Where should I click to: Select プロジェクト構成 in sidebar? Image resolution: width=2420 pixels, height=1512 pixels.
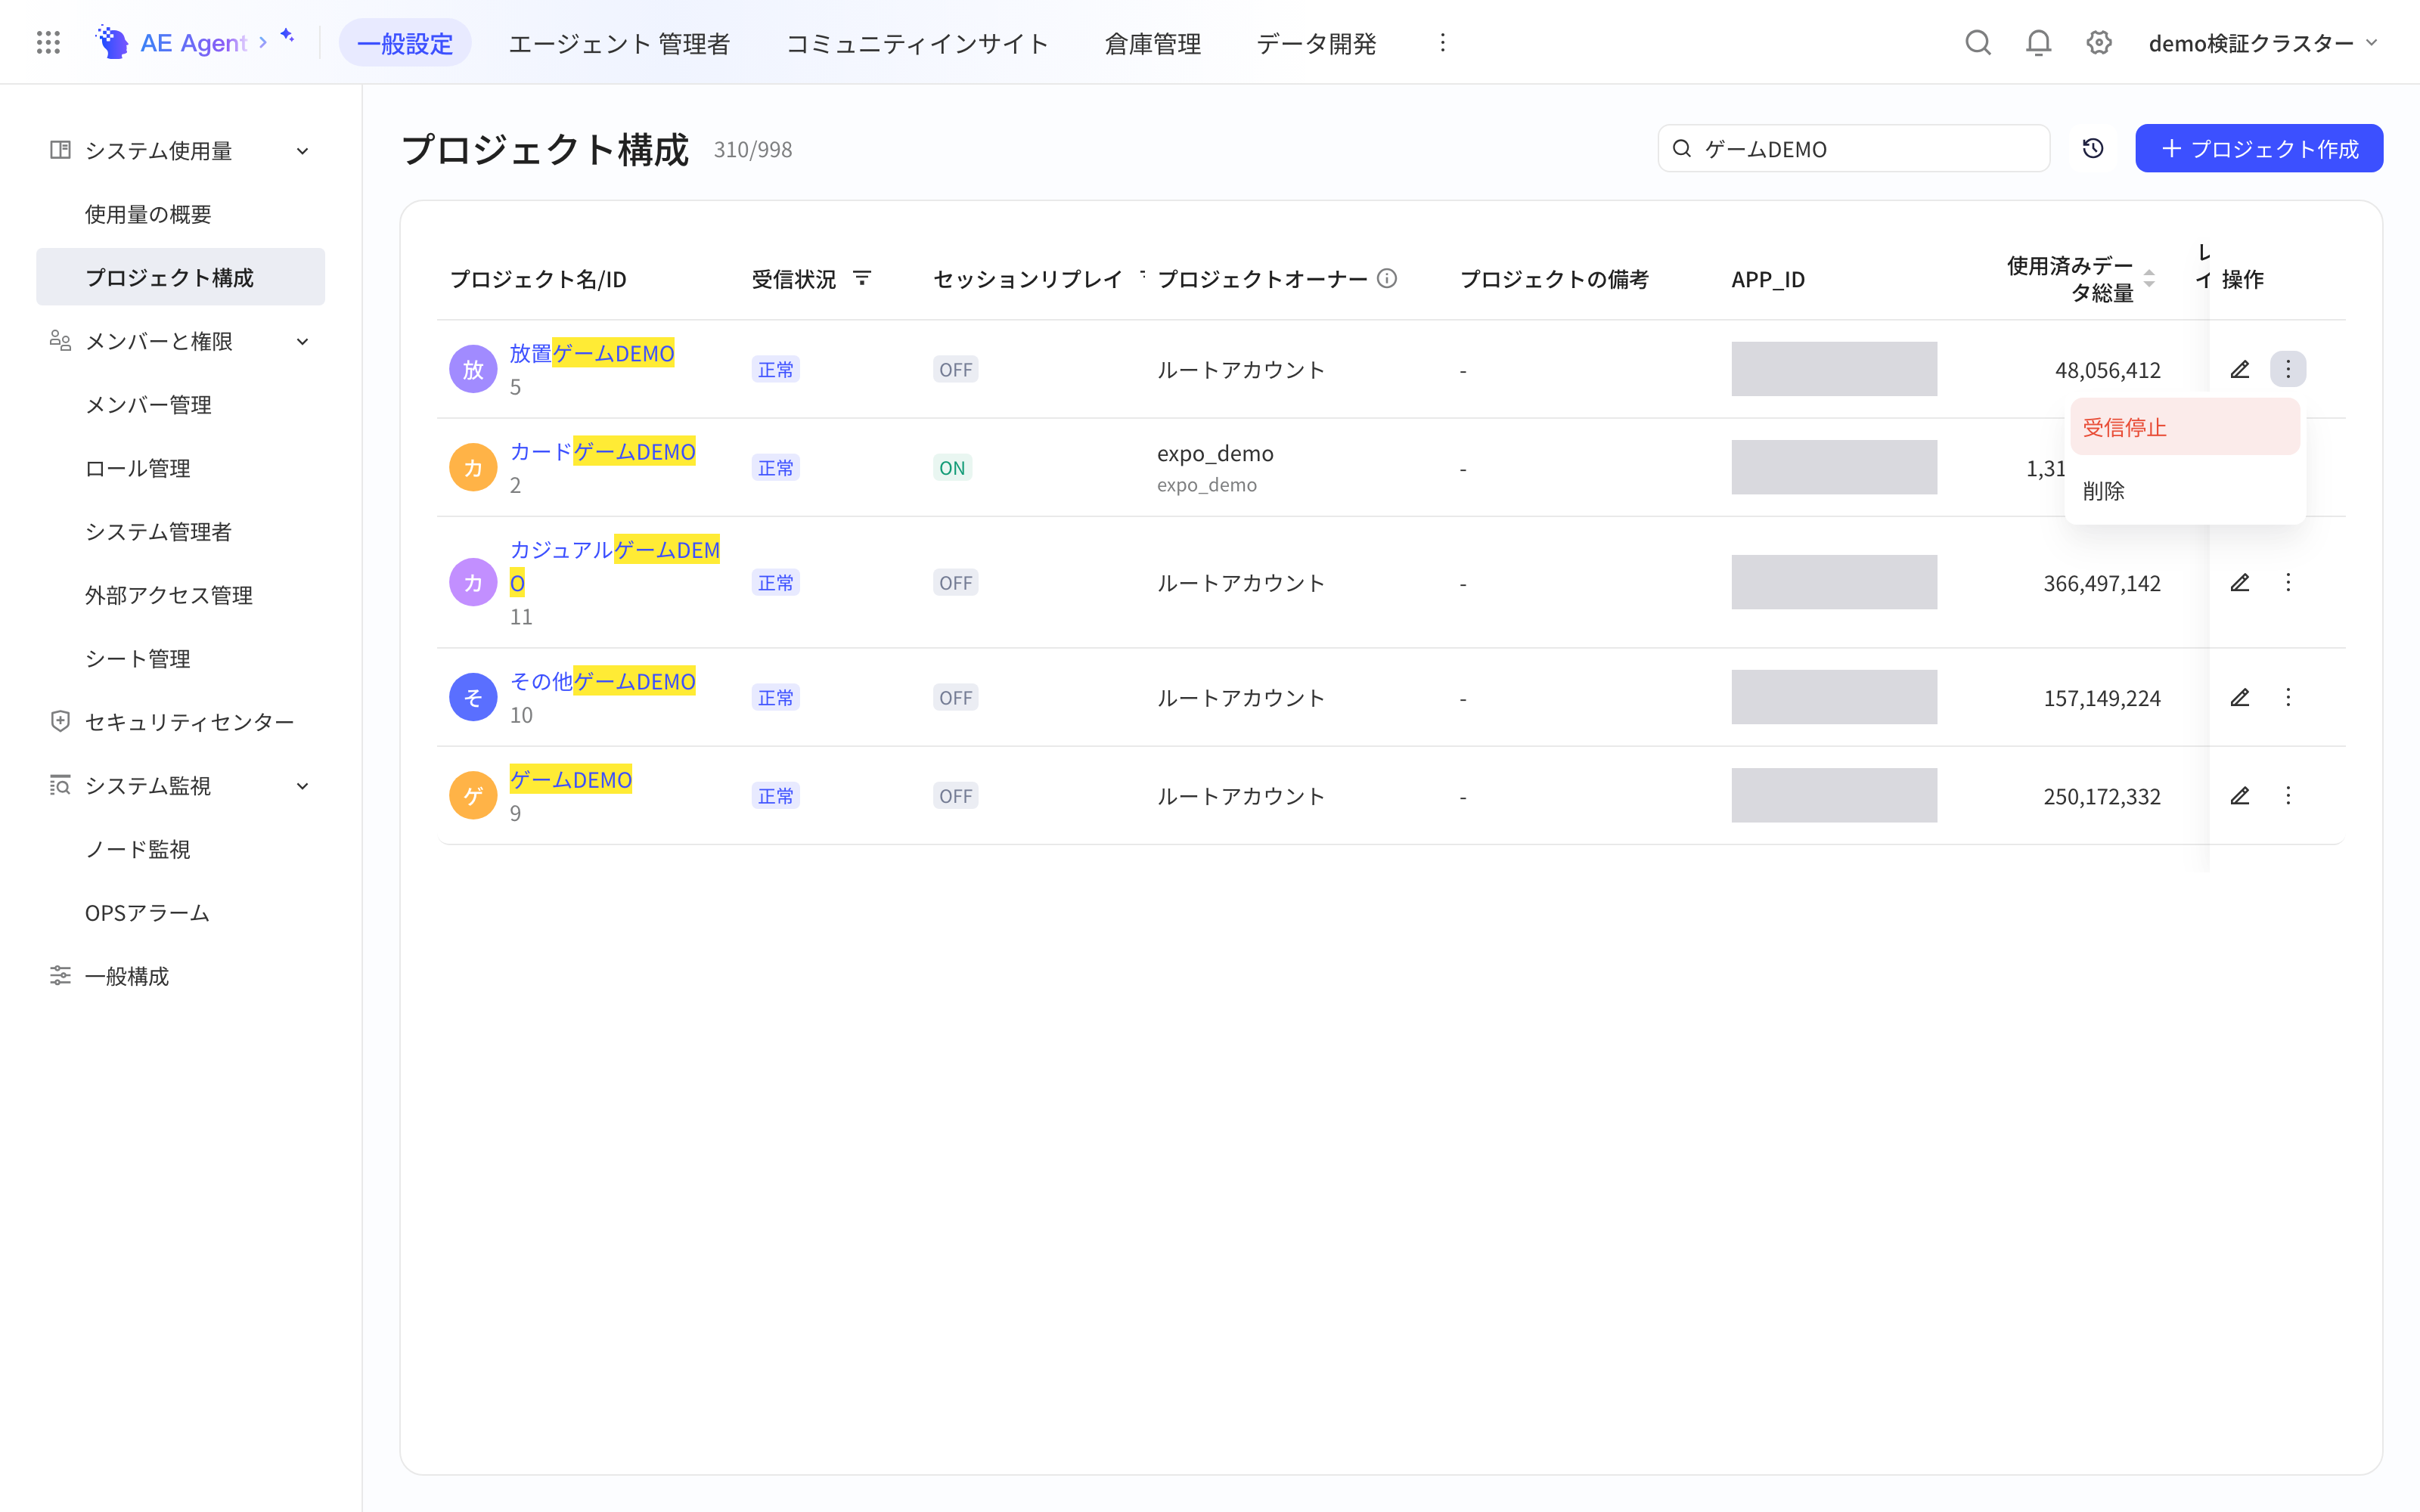[x=180, y=276]
